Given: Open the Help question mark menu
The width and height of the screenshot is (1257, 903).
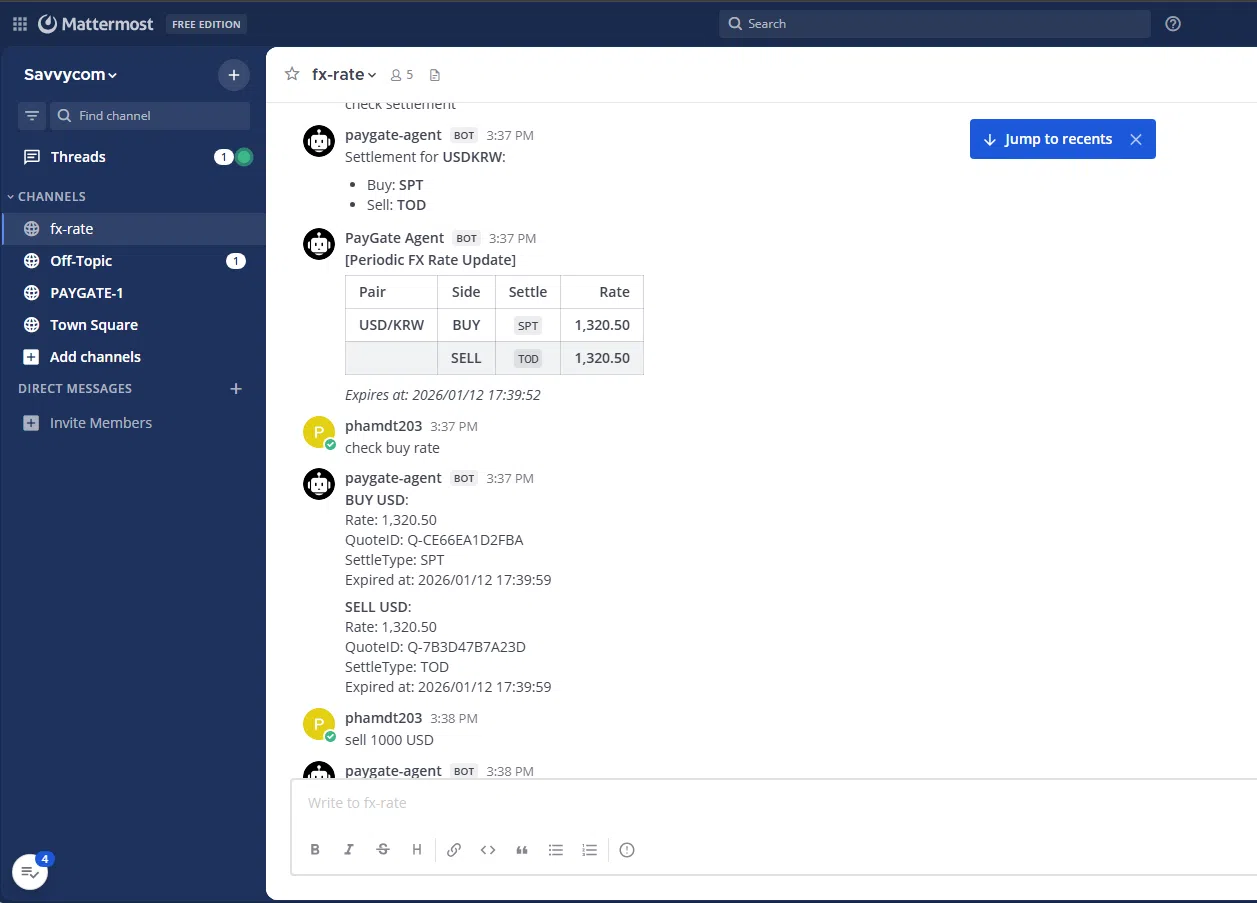Looking at the screenshot, I should 1173,24.
